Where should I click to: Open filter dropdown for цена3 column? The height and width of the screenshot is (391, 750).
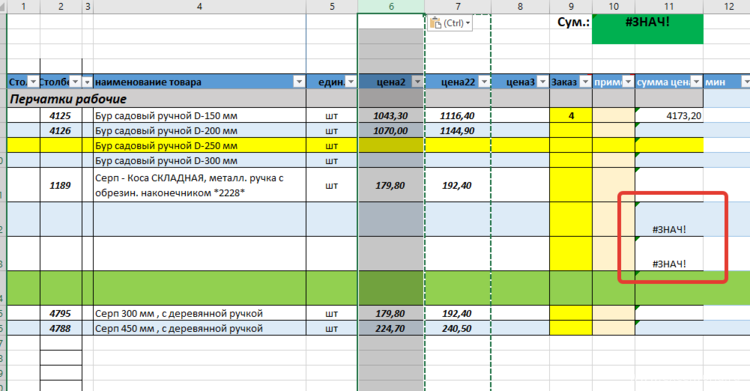[x=542, y=82]
